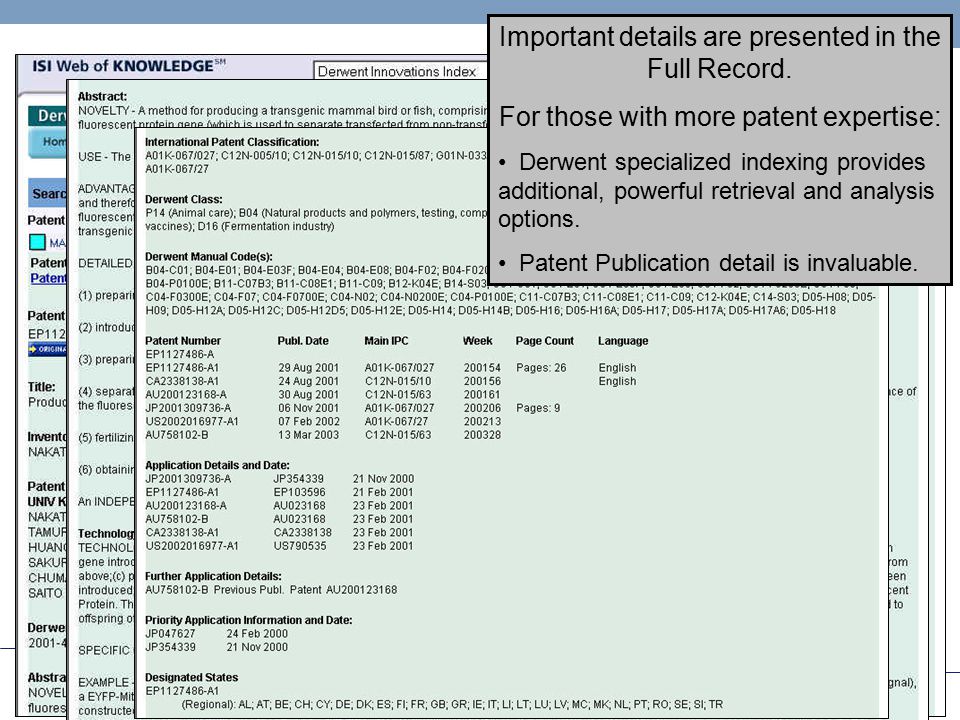Click the ISI Web of Knowledge logo
The height and width of the screenshot is (720, 960).
(129, 66)
